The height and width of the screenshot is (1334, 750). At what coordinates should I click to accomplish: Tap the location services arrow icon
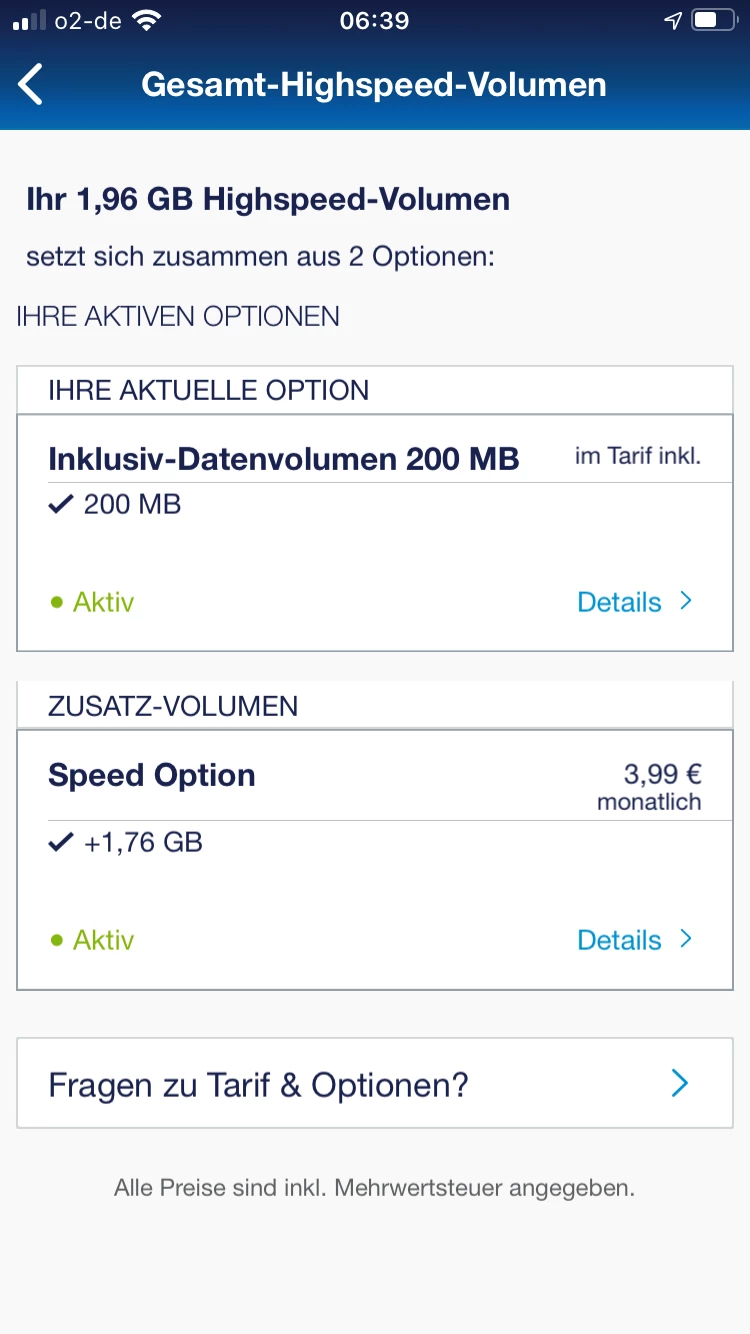673,21
